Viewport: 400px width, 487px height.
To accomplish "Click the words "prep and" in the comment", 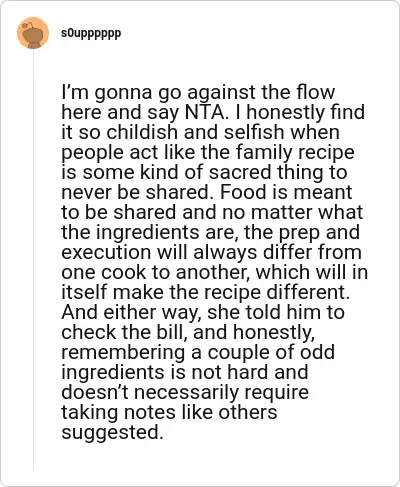I will pyautogui.click(x=319, y=233).
